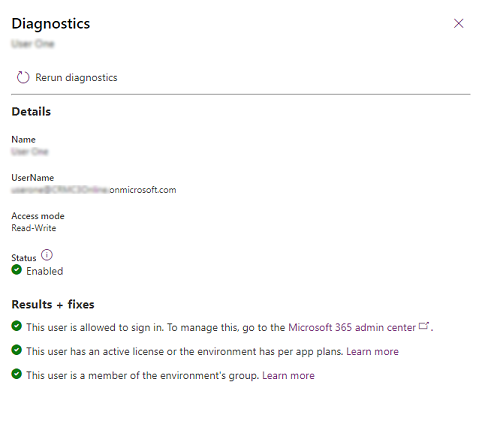The image size is (482, 421).
Task: Click the Status info circle icon
Action: click(47, 255)
